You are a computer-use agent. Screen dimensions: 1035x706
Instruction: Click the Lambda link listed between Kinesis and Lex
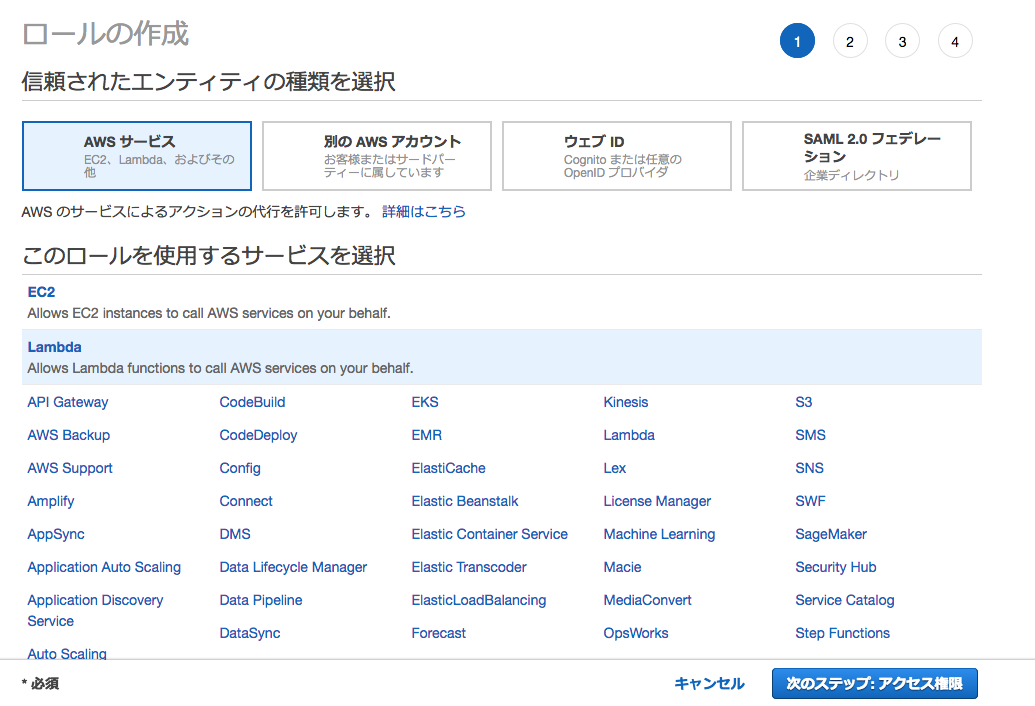tap(629, 435)
